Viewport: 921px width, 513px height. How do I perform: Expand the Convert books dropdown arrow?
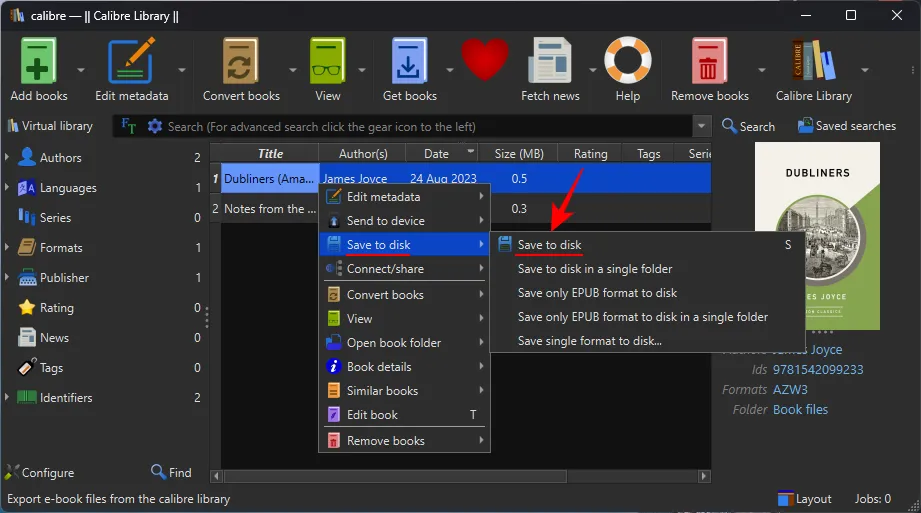click(x=293, y=70)
